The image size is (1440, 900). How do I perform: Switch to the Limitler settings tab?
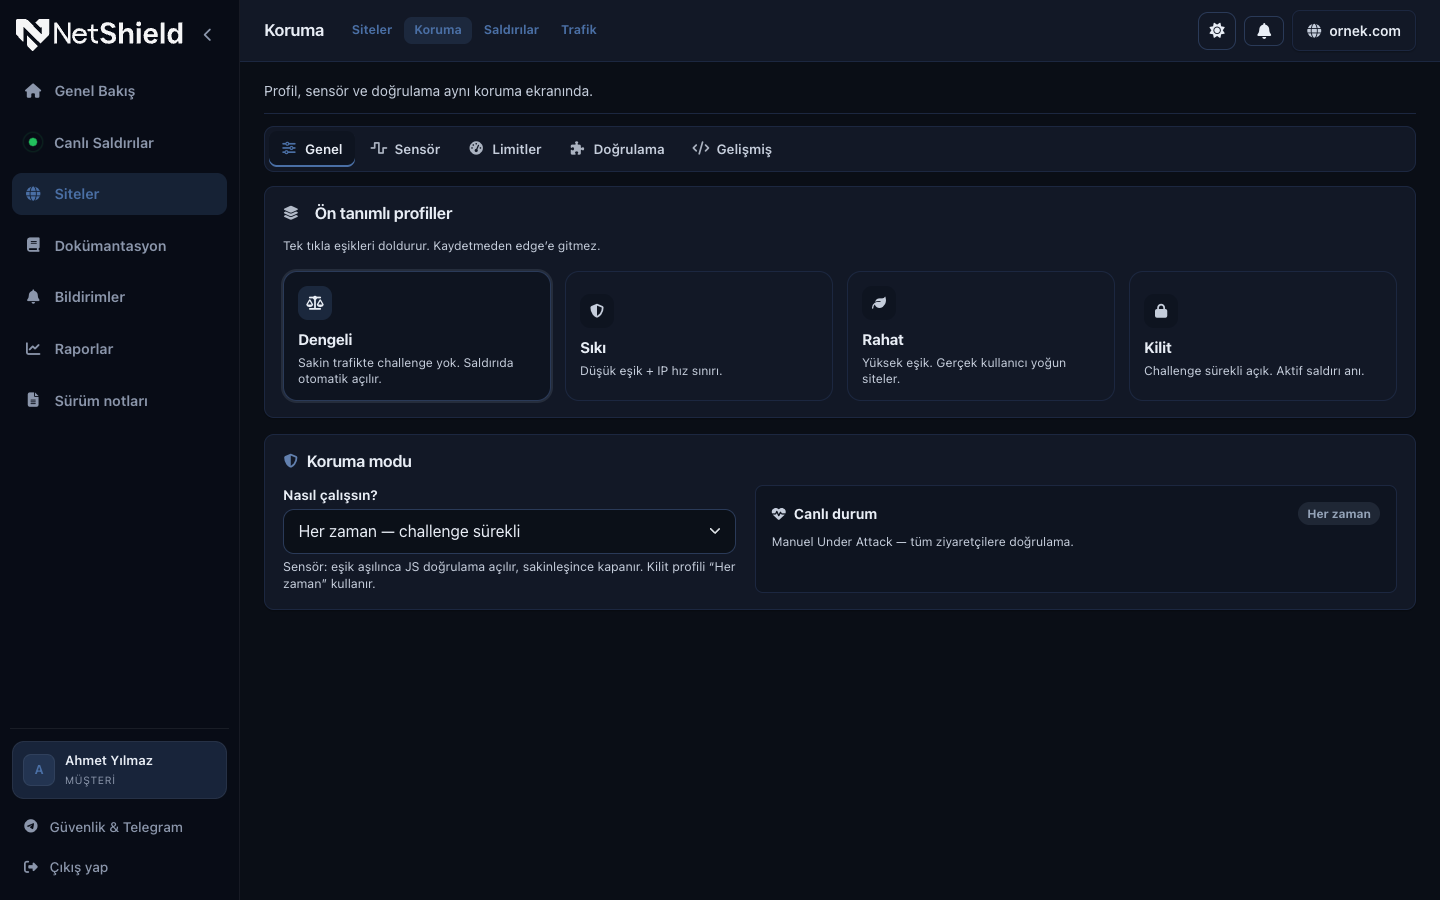tap(505, 149)
